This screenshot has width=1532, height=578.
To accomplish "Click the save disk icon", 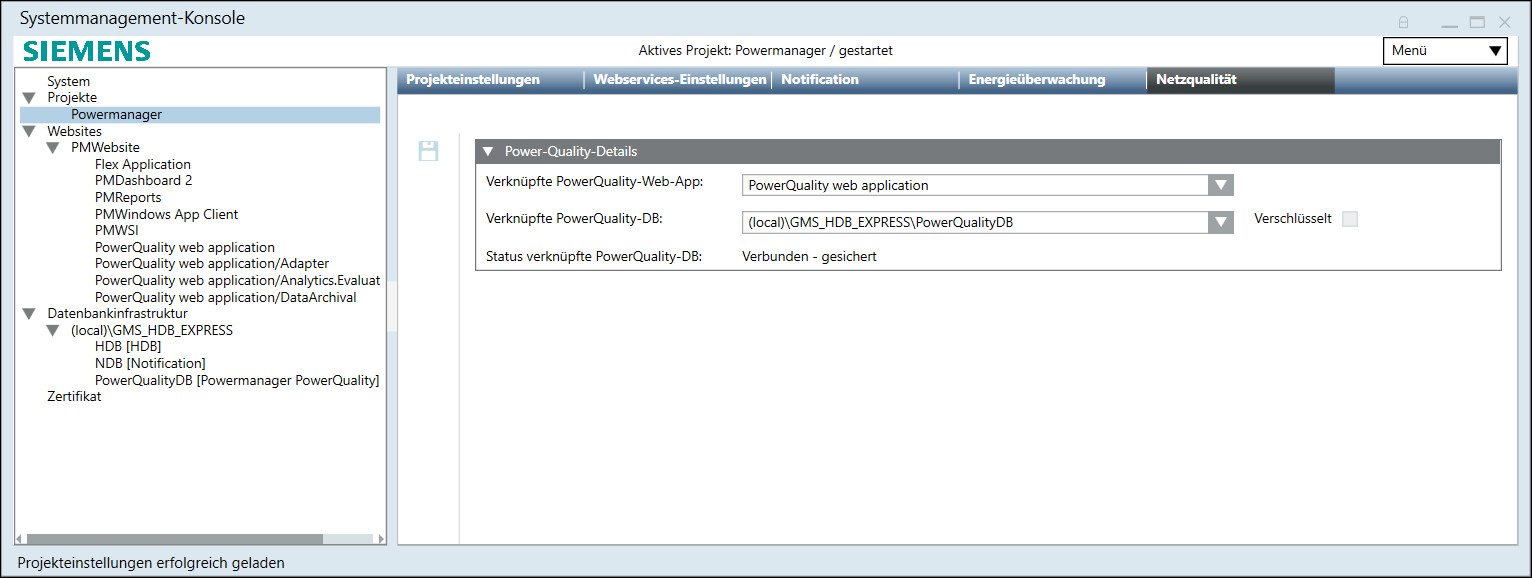I will coord(428,151).
